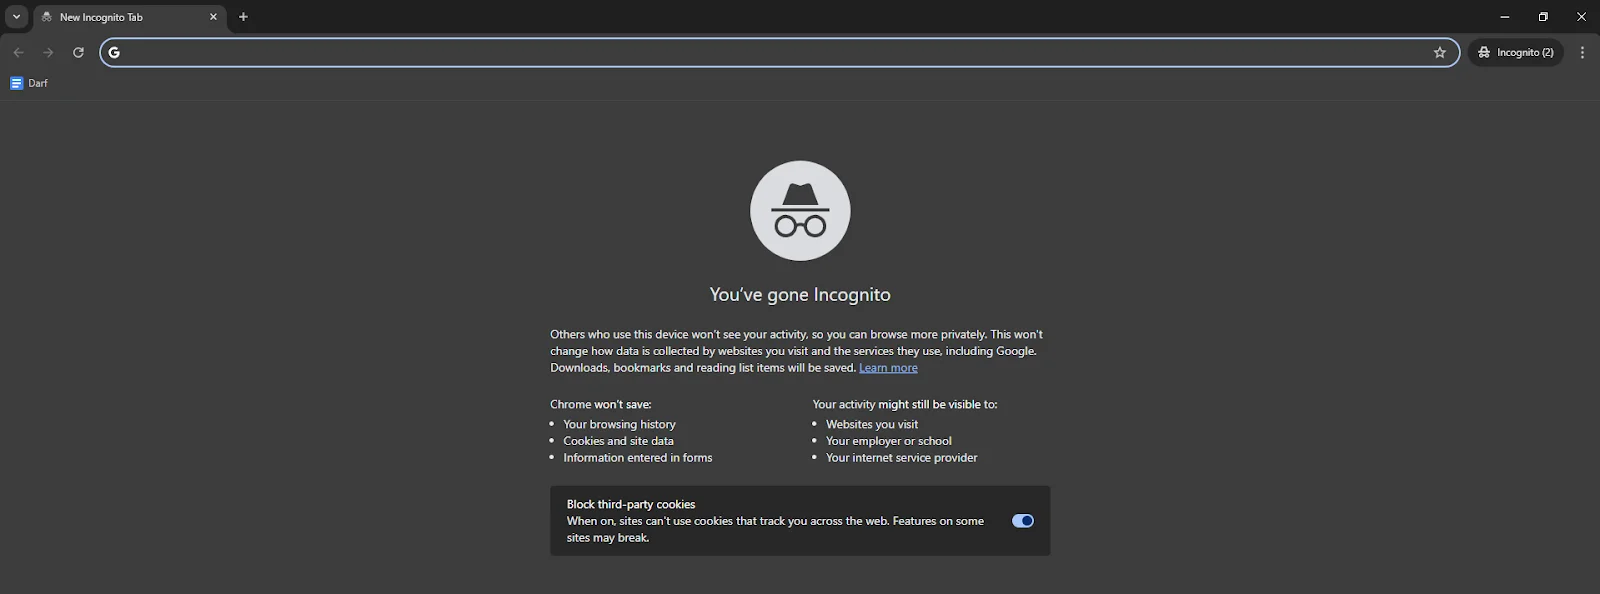The width and height of the screenshot is (1600, 594).
Task: Toggle Block third-party cookies switch
Action: 1022,521
